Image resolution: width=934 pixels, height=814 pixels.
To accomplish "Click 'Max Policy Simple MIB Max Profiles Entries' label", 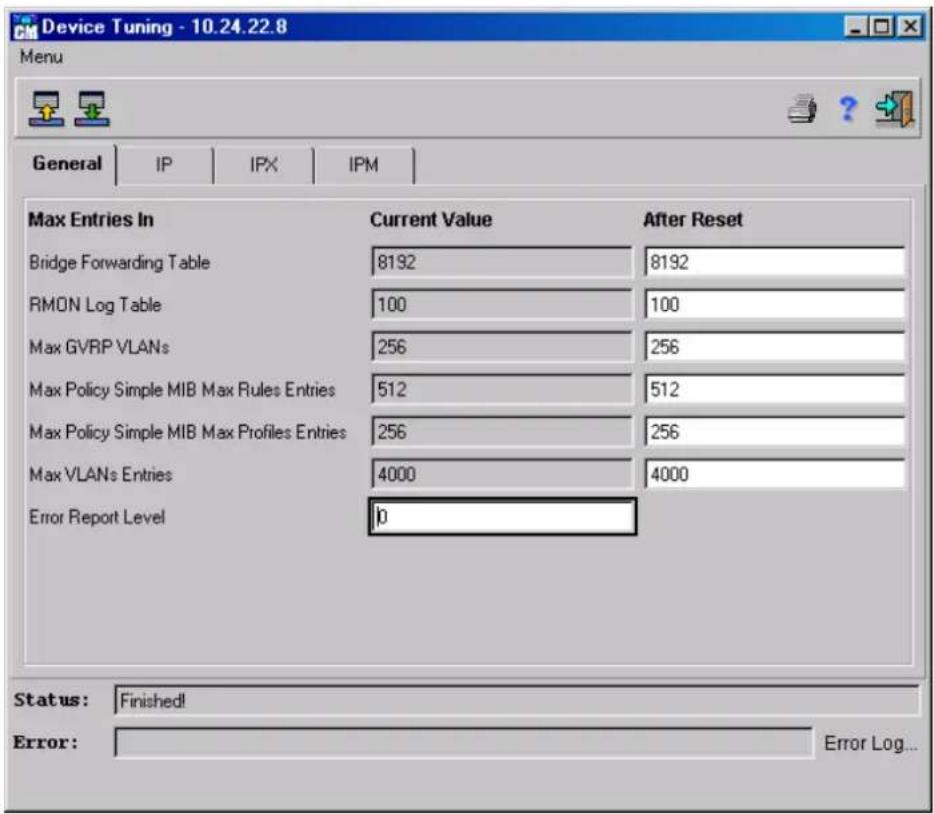I will pyautogui.click(x=188, y=432).
